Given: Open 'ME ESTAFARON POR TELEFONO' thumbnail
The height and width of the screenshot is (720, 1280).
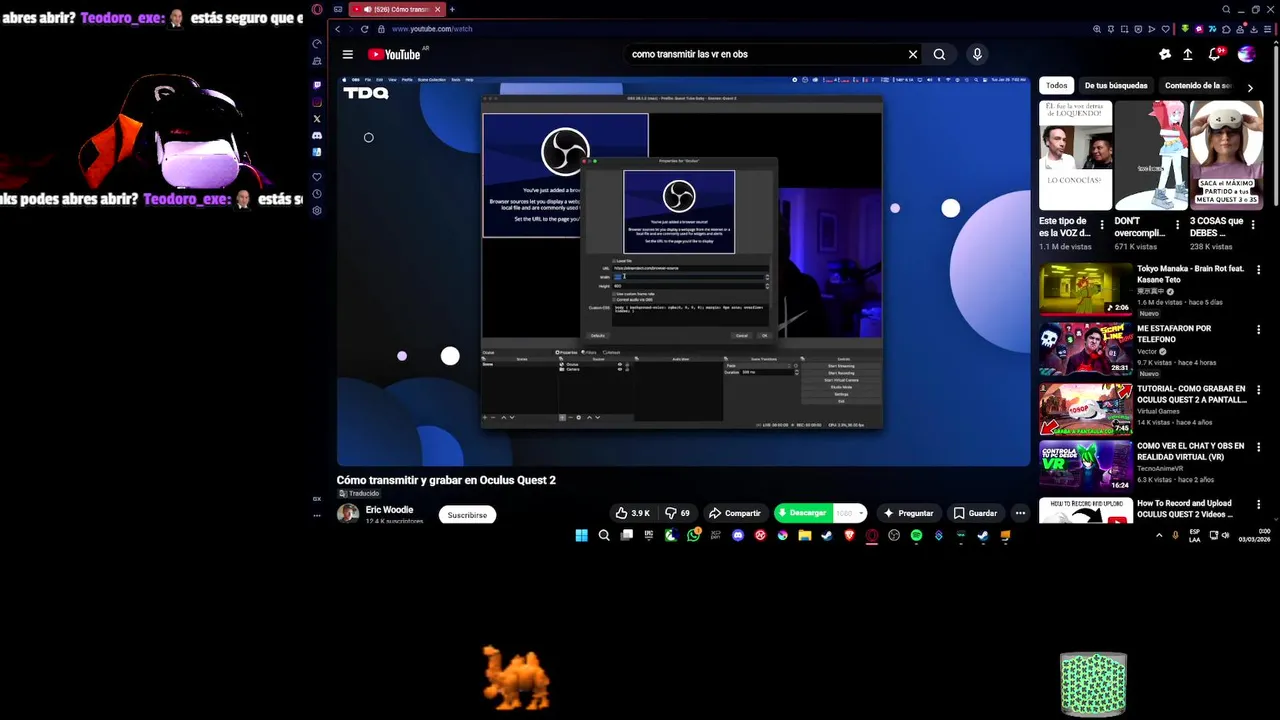Looking at the screenshot, I should (1085, 349).
